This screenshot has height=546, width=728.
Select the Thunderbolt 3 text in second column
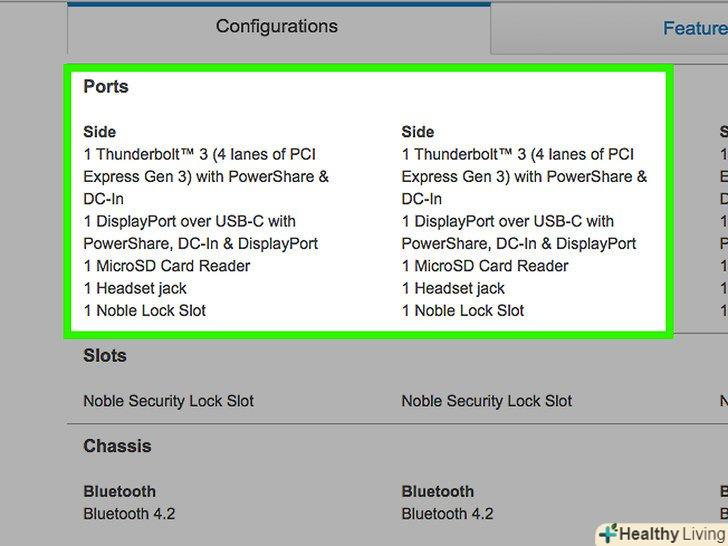(x=518, y=155)
